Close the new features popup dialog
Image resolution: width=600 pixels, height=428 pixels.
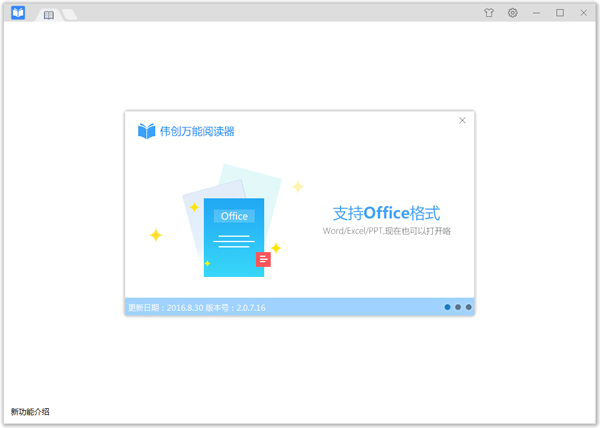click(462, 120)
